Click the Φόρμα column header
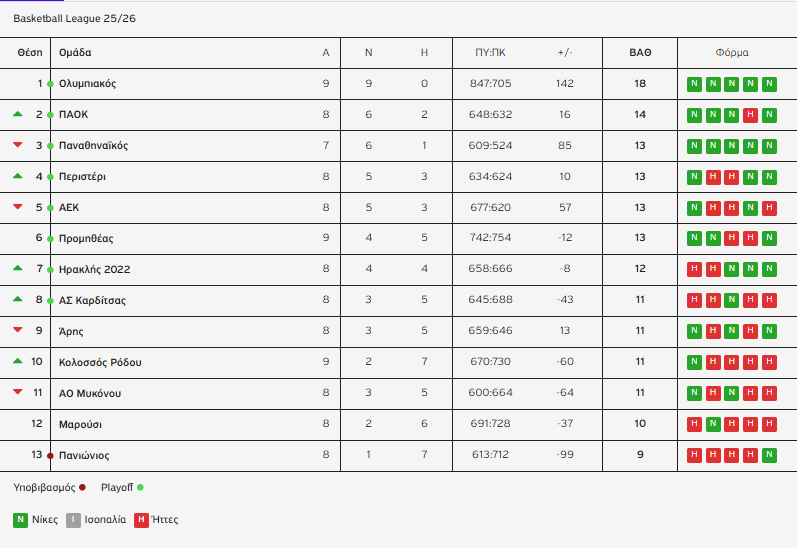 732,53
